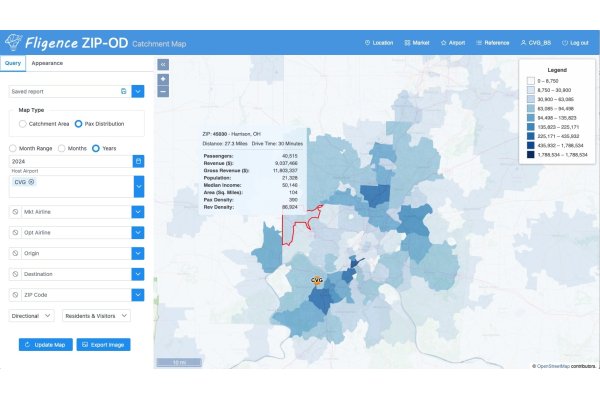Screen dimensions: 600x400
Task: Click the Opt Airline input field
Action: (x=76, y=232)
